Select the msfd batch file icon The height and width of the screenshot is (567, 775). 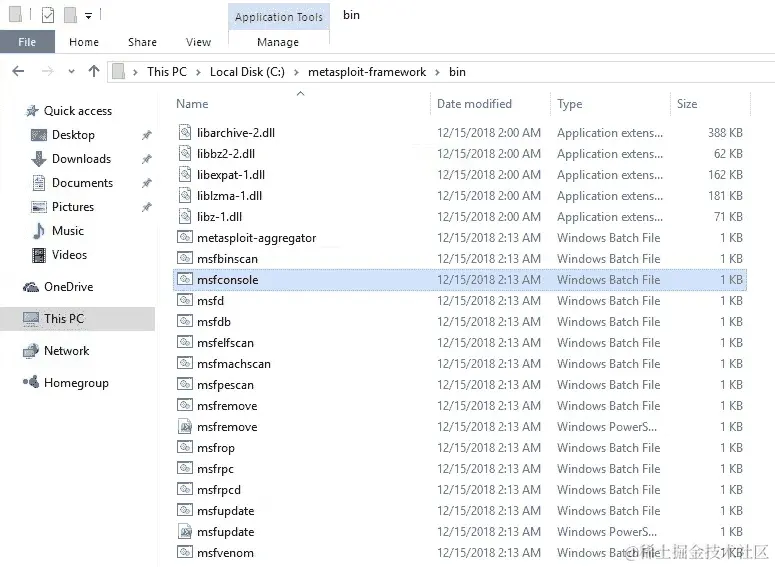coord(185,300)
